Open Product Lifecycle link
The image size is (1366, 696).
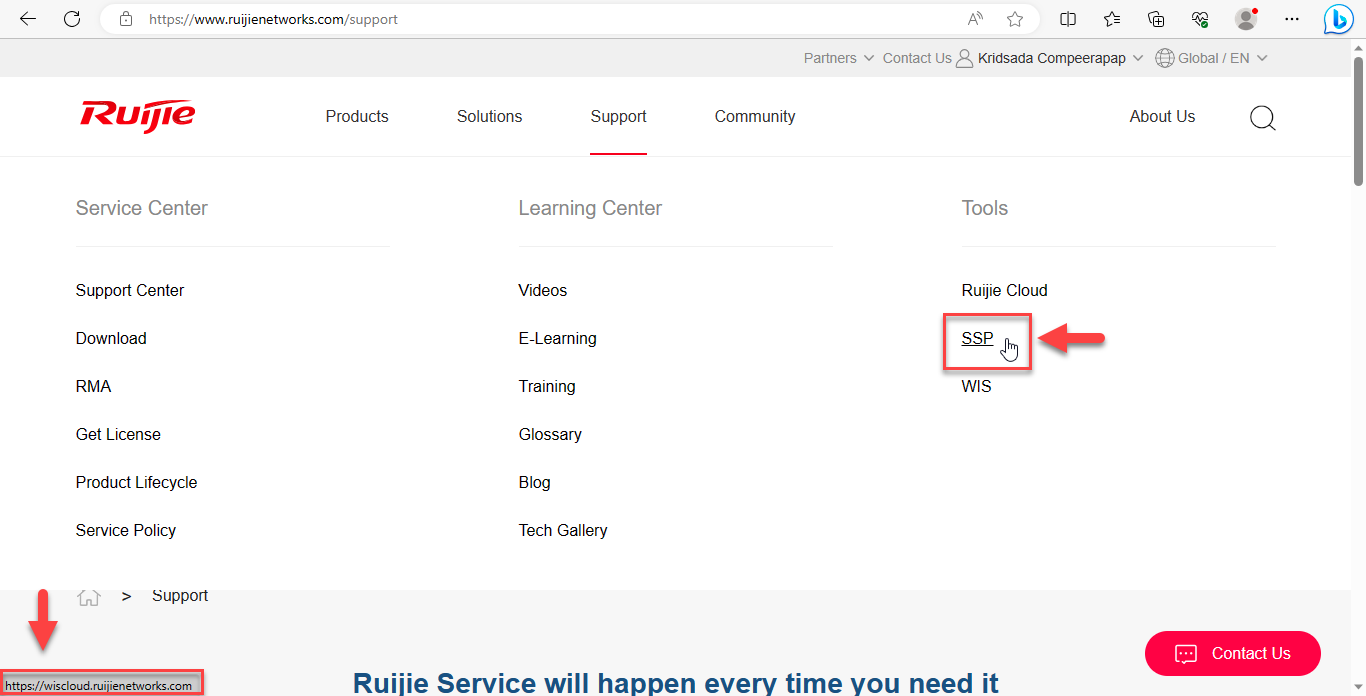136,482
